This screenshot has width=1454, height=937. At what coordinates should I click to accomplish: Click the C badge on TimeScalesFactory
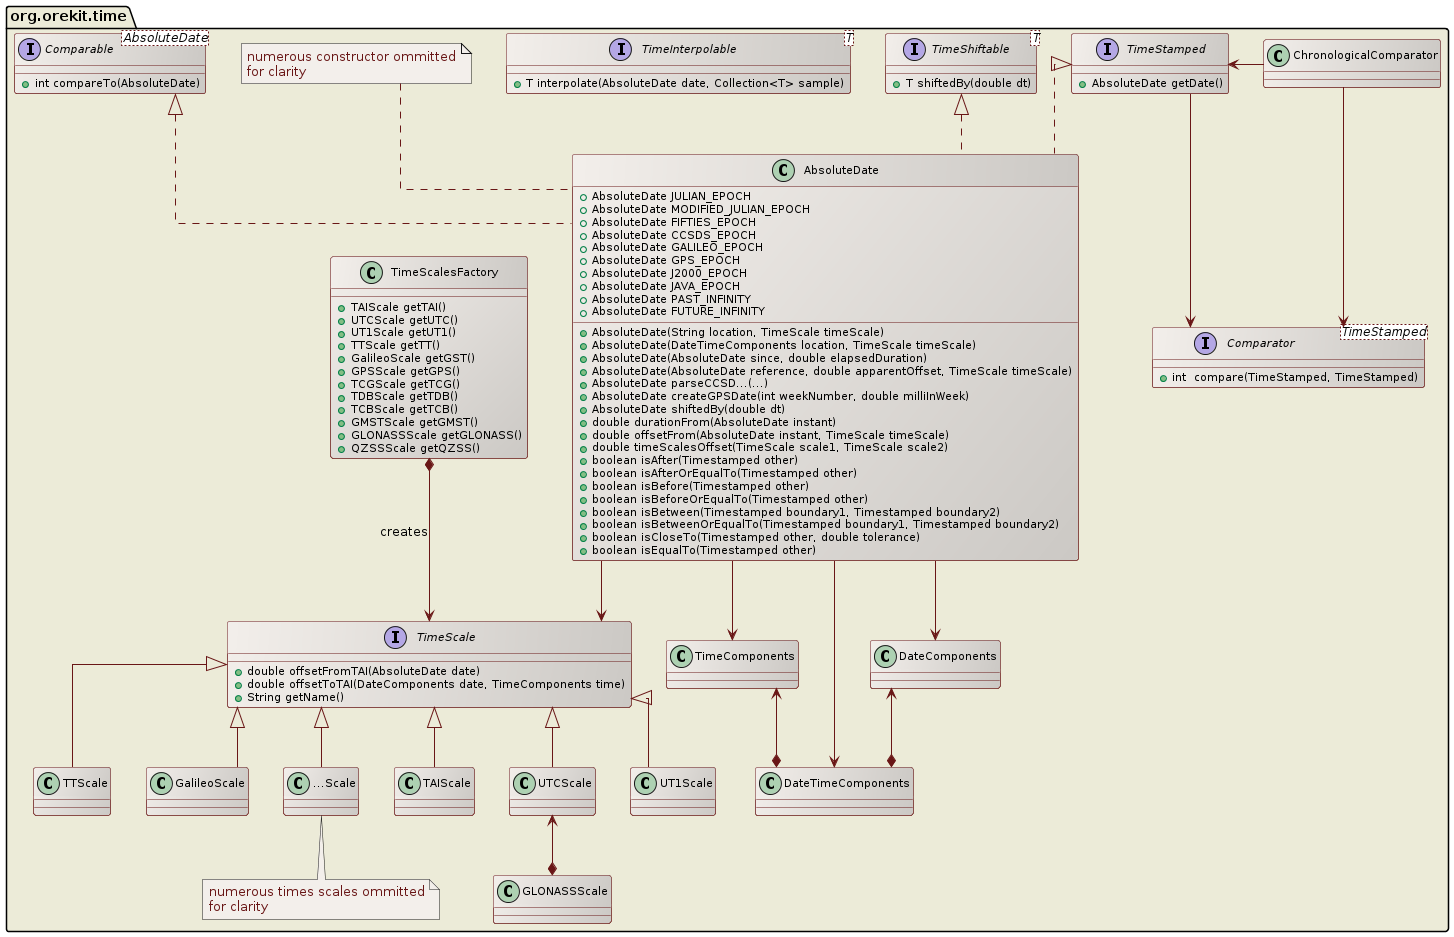372,272
